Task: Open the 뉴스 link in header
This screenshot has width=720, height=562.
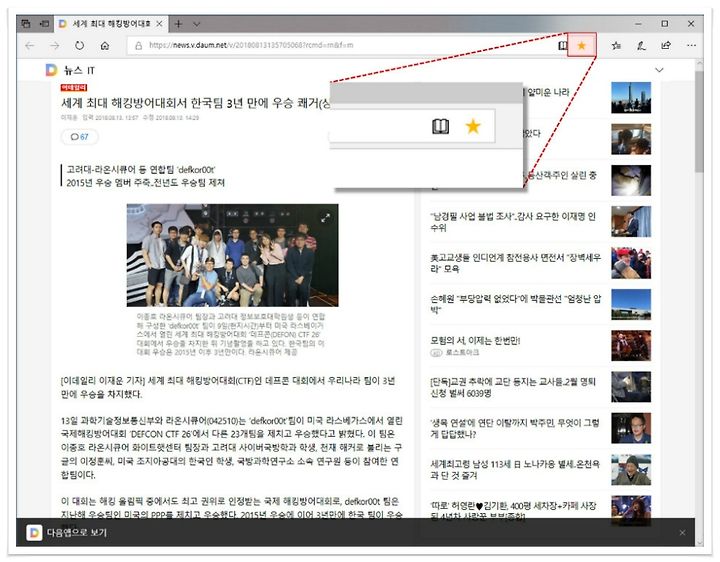Action: pyautogui.click(x=73, y=70)
